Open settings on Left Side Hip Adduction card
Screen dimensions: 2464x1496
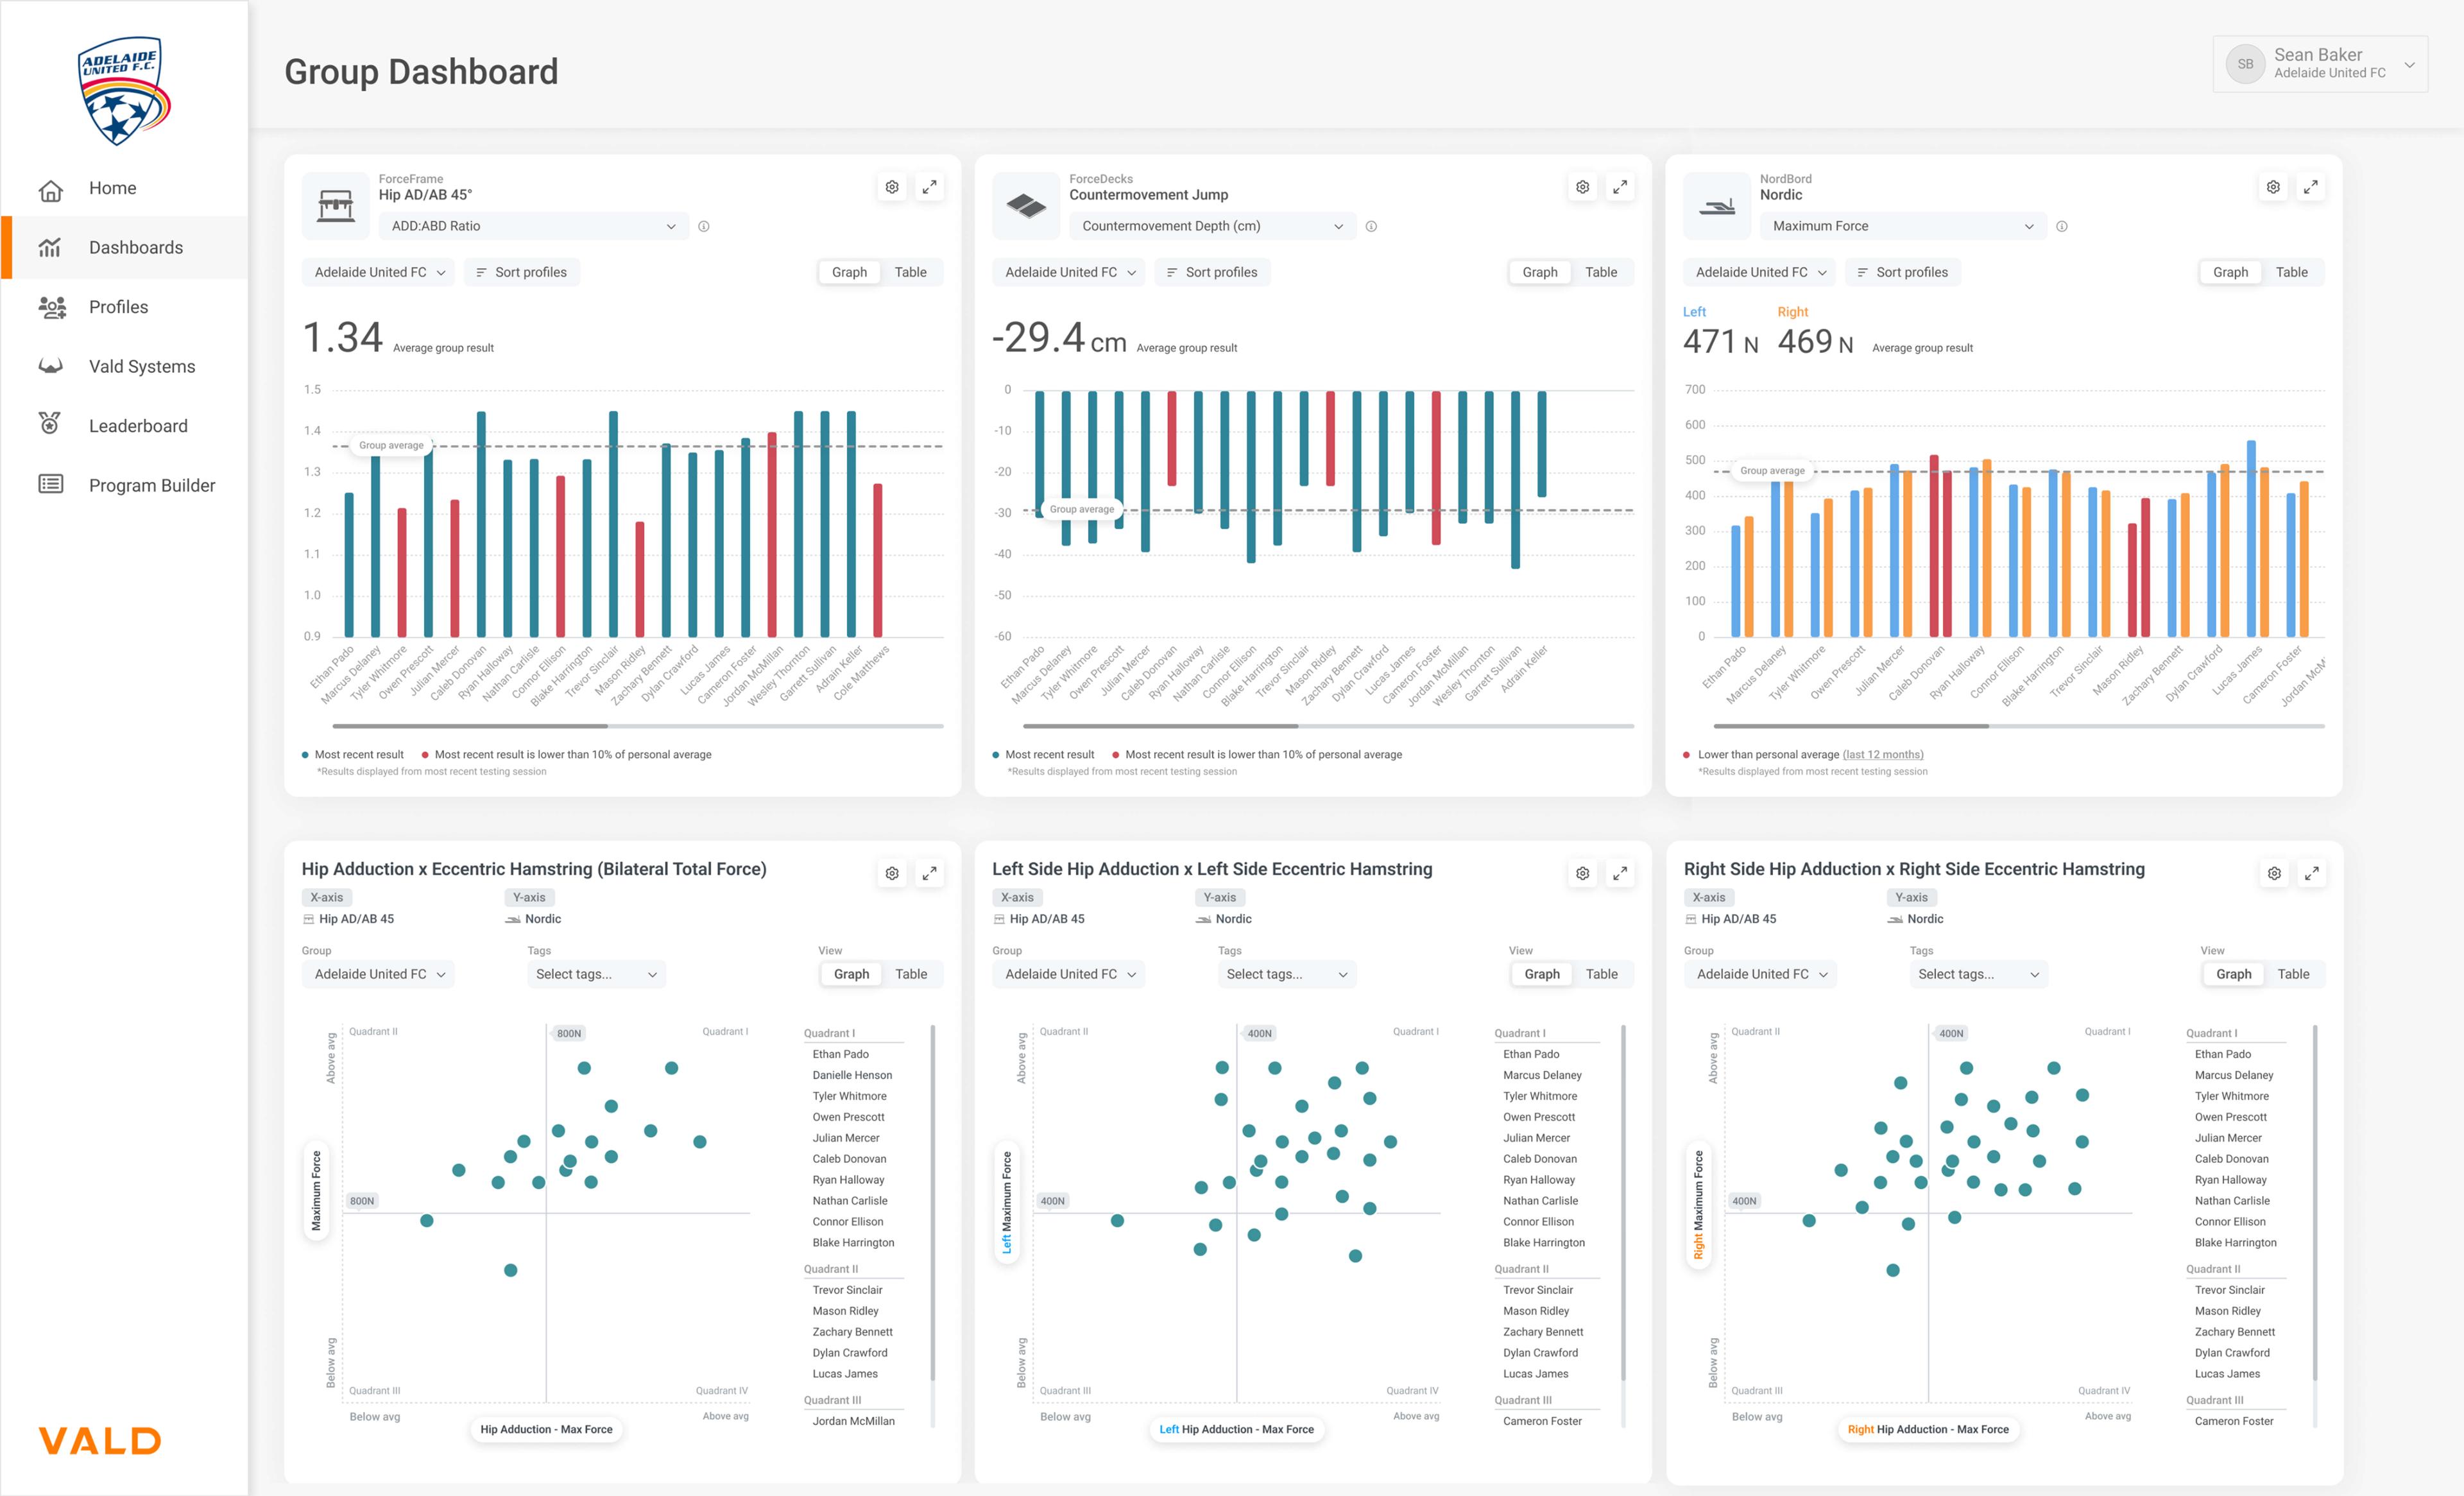(x=1583, y=873)
